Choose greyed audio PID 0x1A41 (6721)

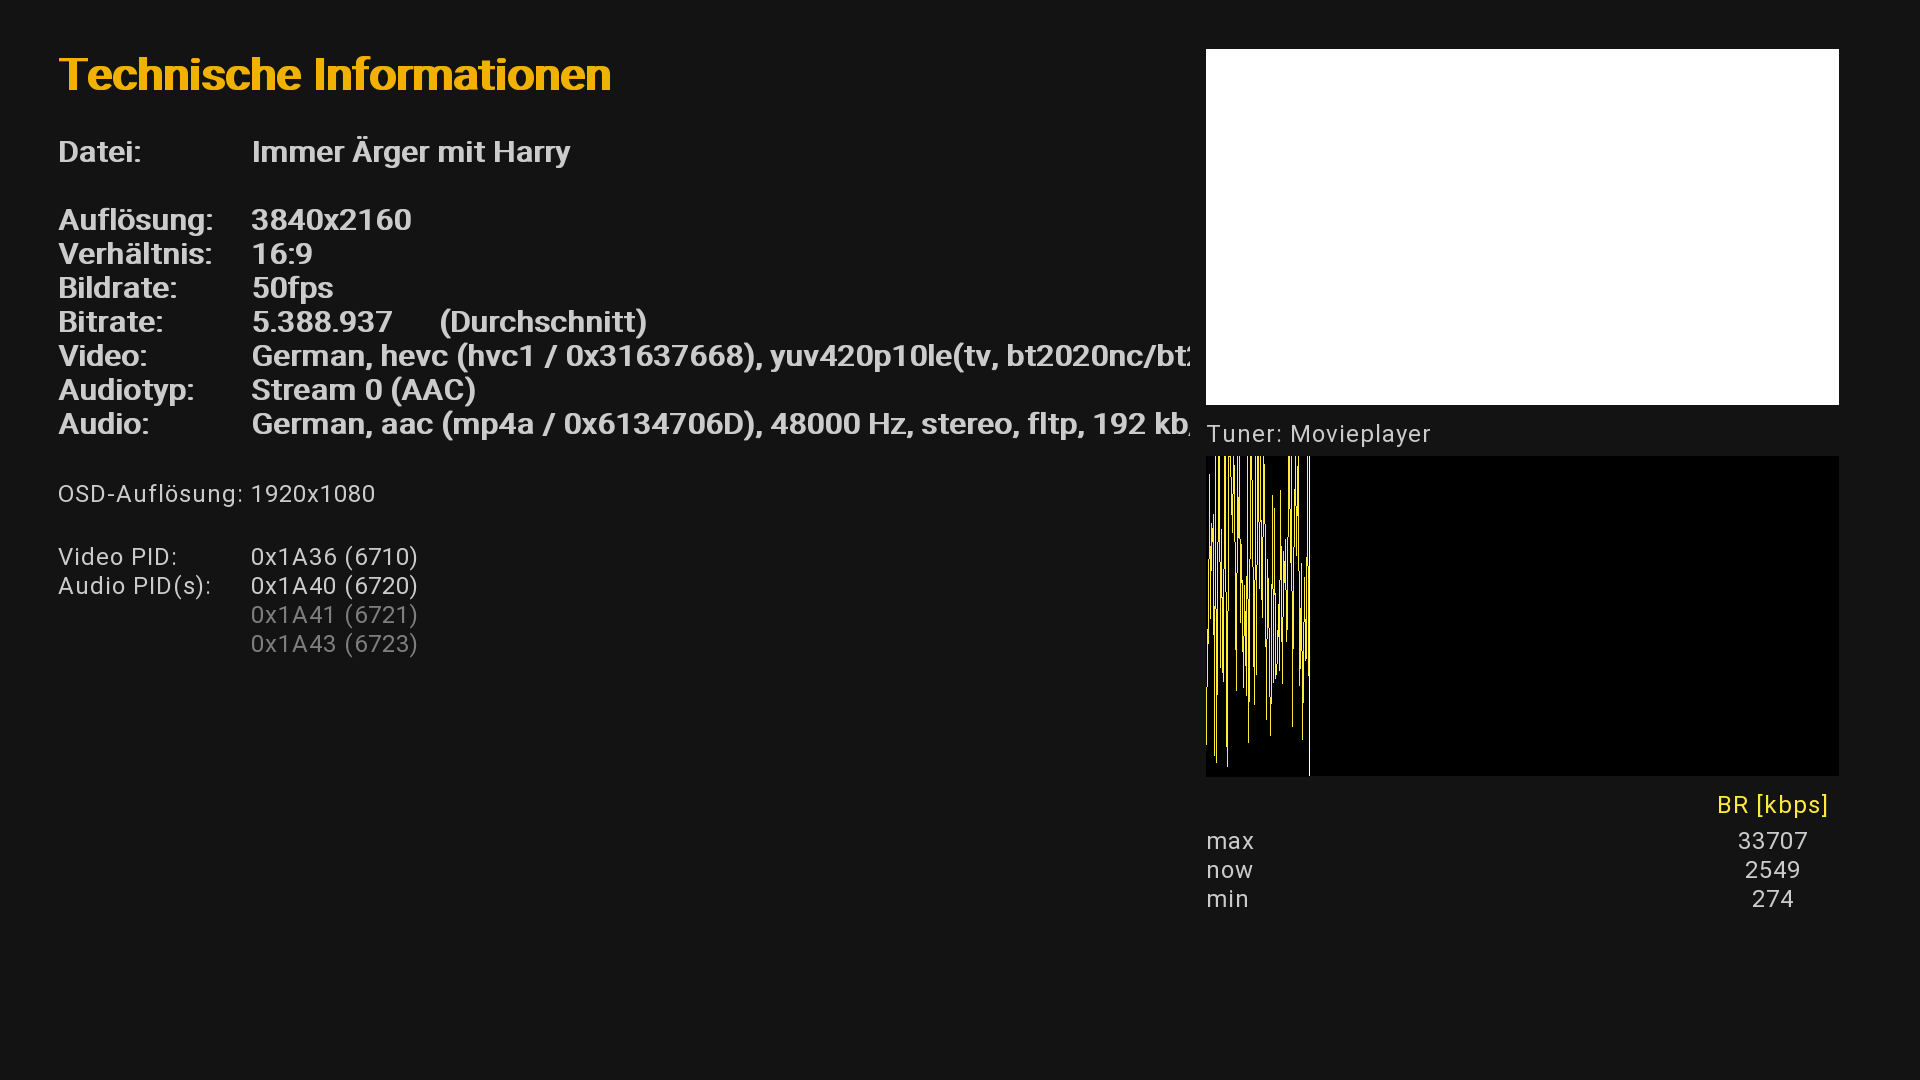(334, 615)
